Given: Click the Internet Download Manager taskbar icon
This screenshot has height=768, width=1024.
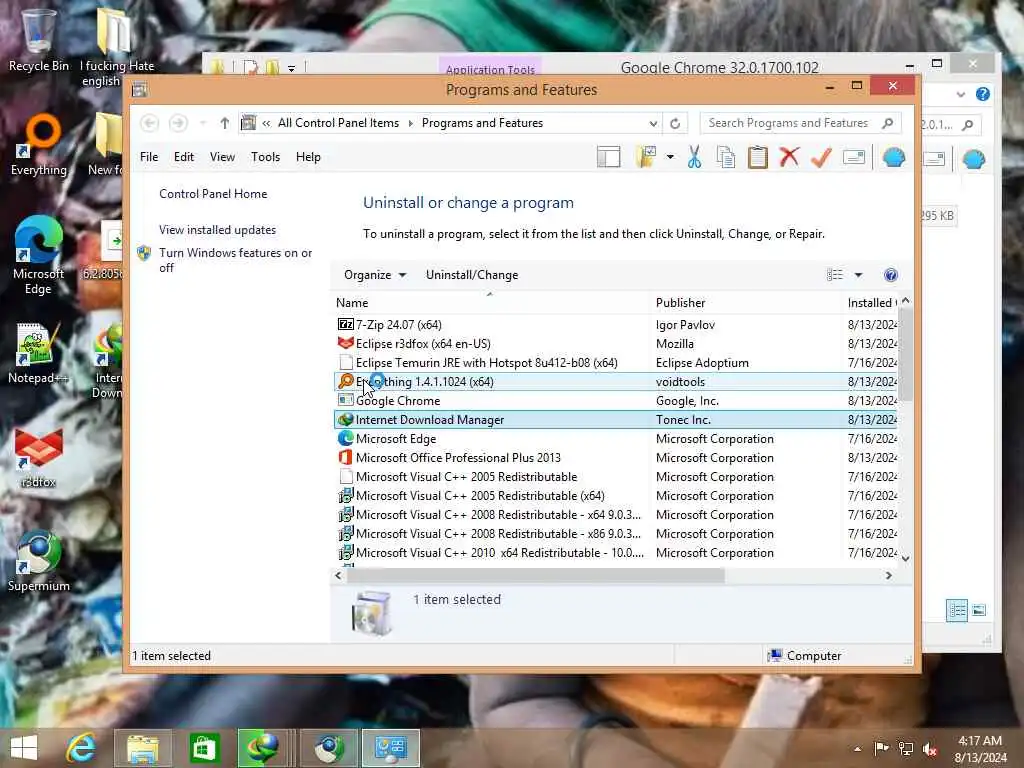Looking at the screenshot, I should (x=262, y=748).
